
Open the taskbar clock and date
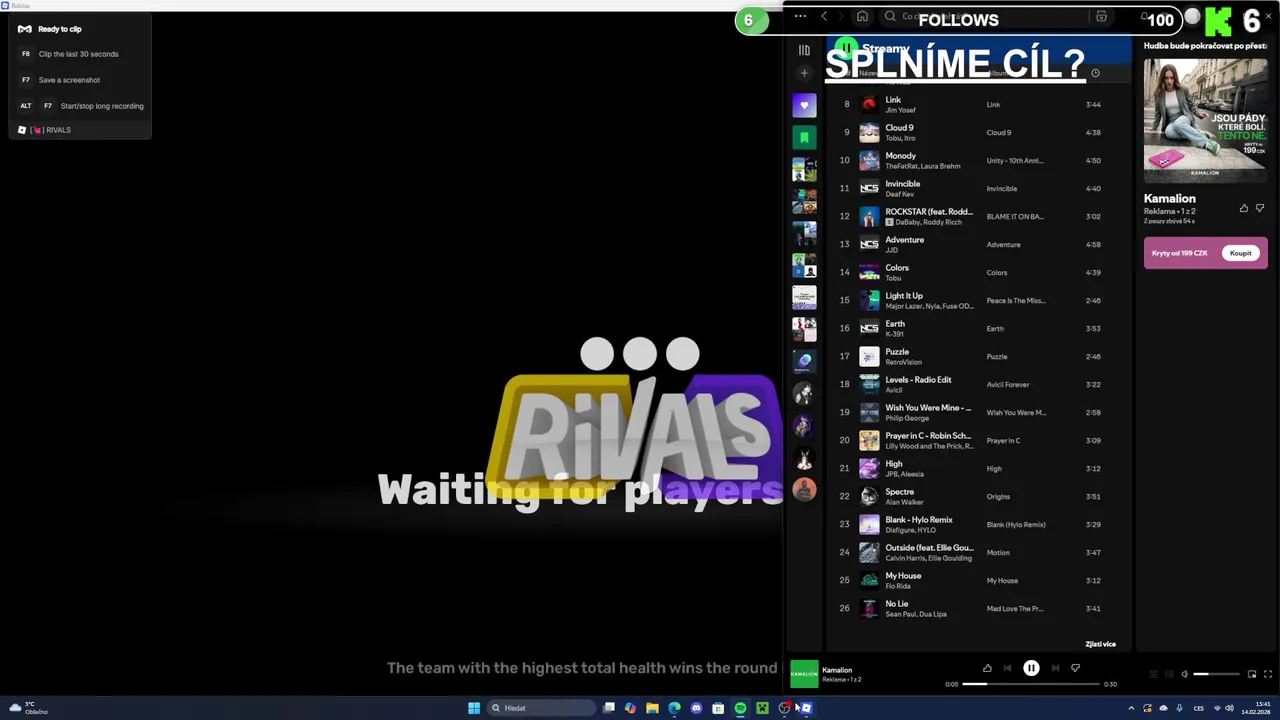[x=1257, y=708]
